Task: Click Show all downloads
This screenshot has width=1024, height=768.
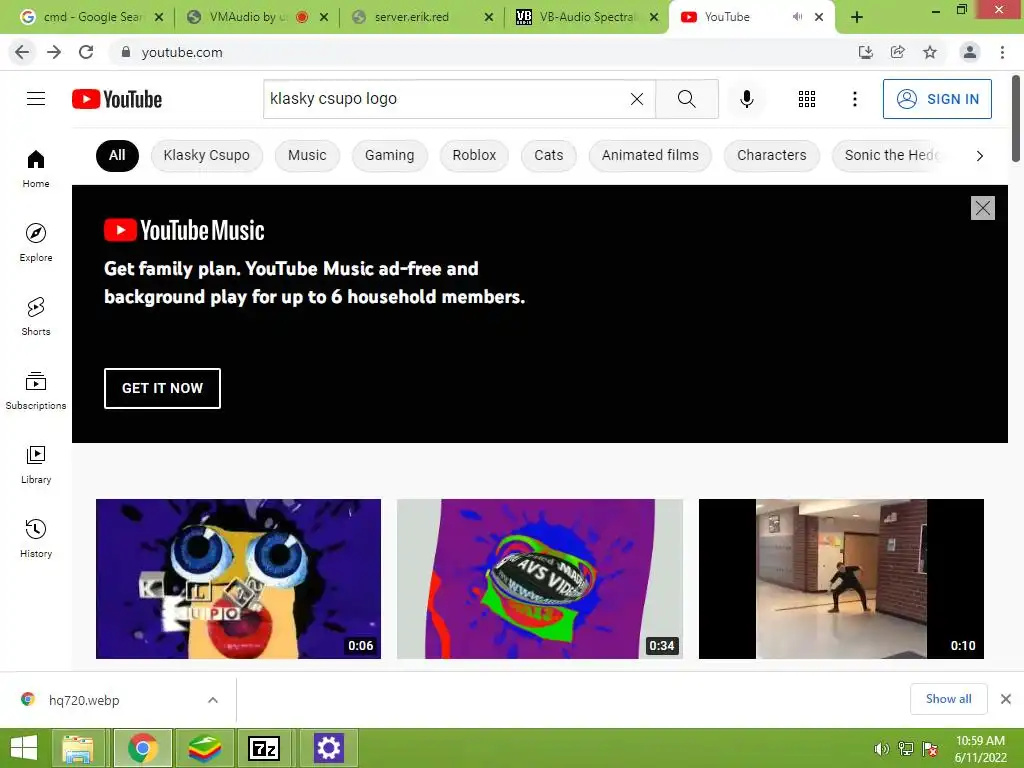Action: tap(948, 699)
